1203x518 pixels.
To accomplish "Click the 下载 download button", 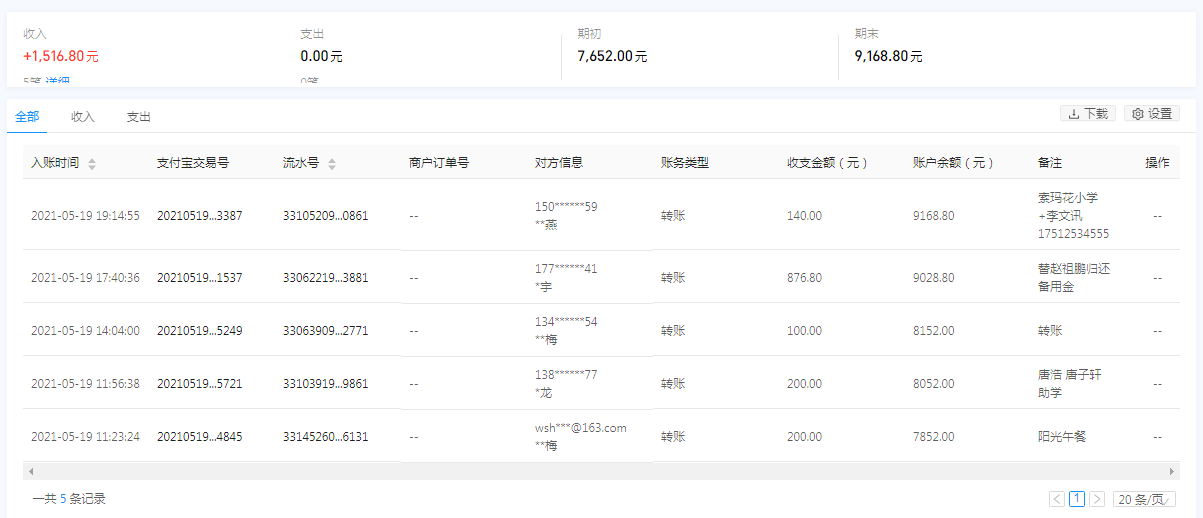I will coord(1087,114).
